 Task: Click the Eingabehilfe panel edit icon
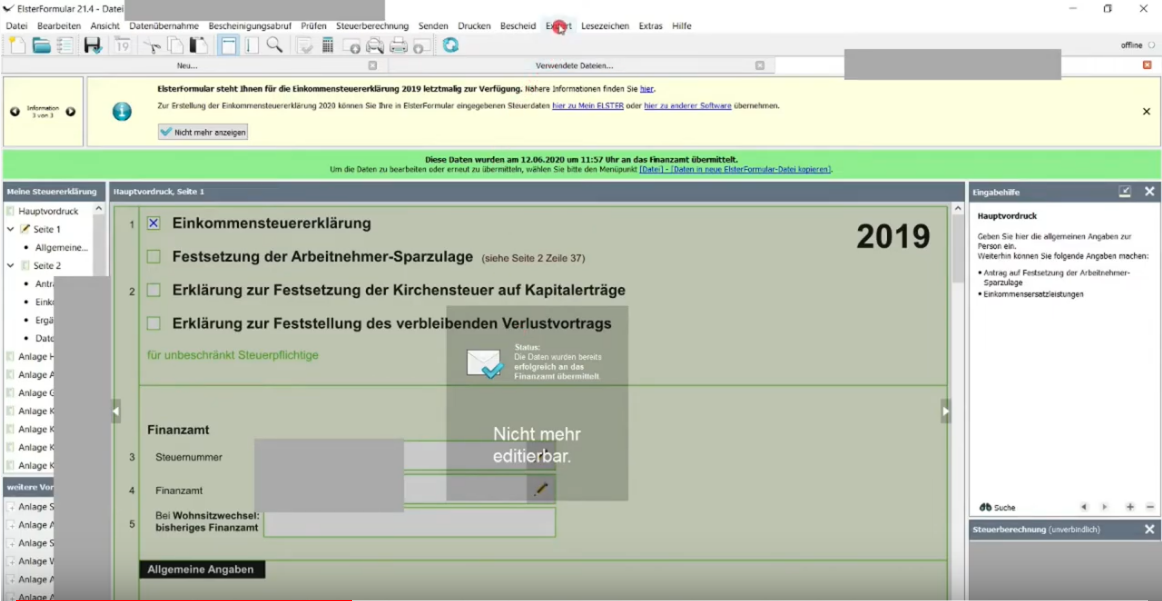[1125, 191]
